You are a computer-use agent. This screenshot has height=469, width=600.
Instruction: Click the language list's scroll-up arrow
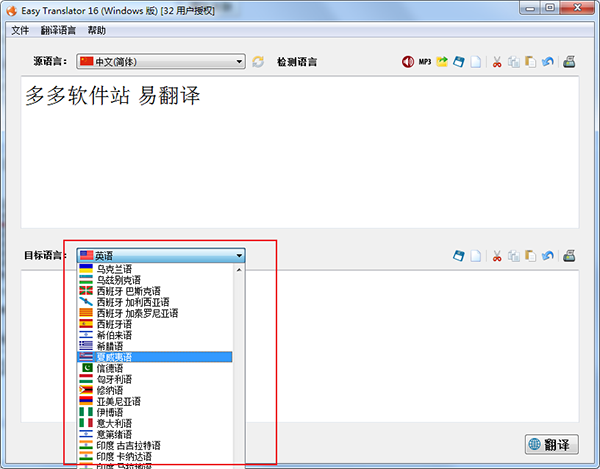point(239,270)
